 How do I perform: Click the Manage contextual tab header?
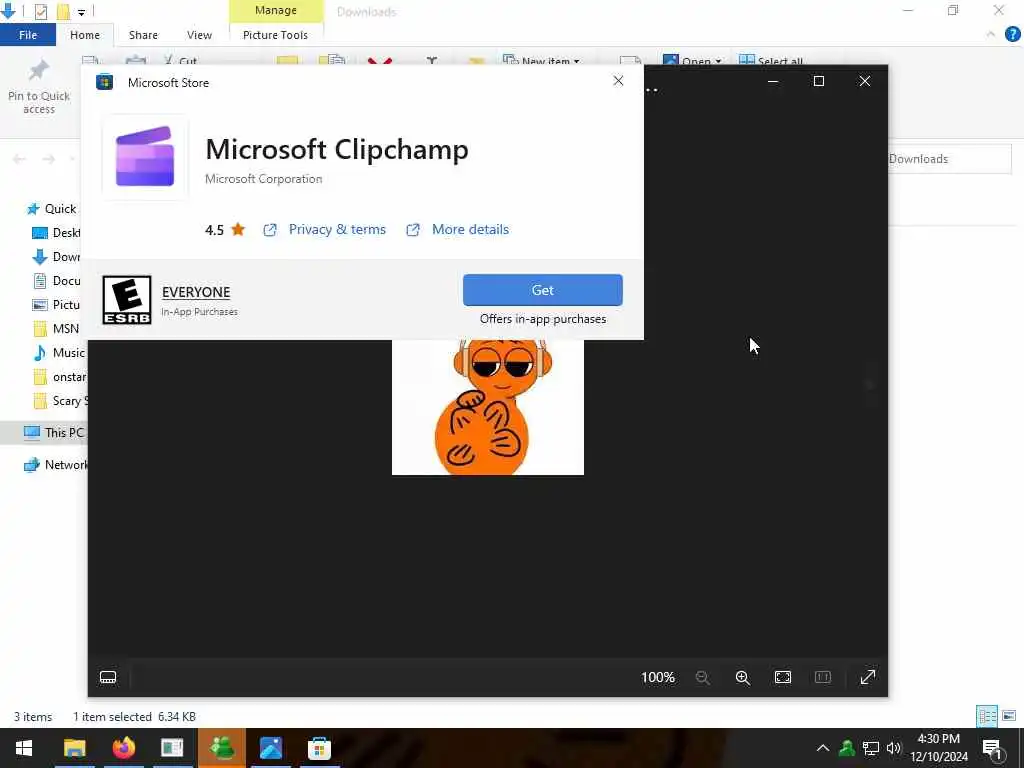(x=276, y=10)
